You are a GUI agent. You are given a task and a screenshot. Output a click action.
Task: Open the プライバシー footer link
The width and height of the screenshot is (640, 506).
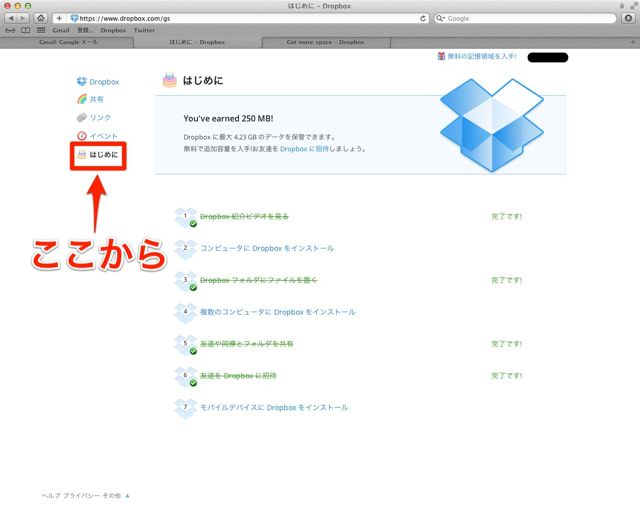click(x=81, y=496)
